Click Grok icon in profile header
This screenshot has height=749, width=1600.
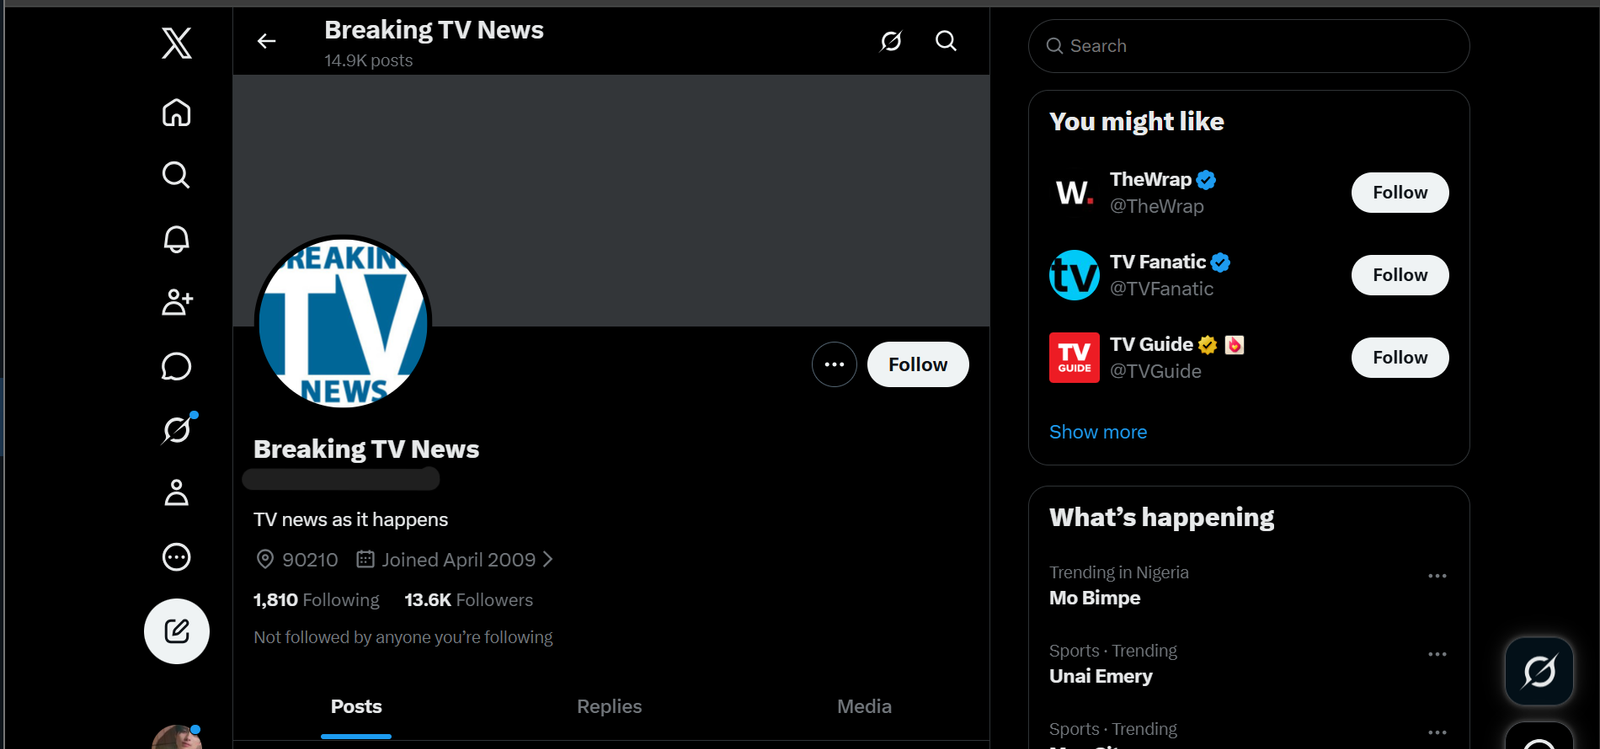pos(891,41)
